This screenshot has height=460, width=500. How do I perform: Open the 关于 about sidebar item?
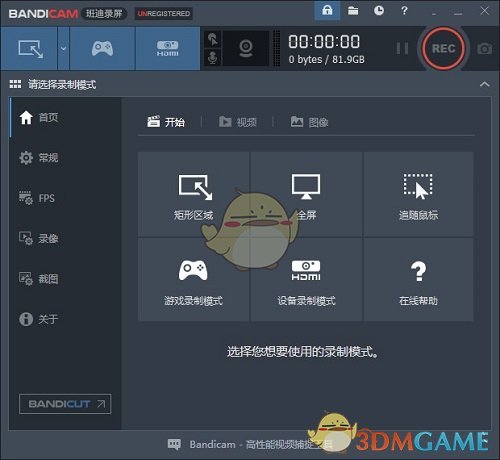click(66, 319)
